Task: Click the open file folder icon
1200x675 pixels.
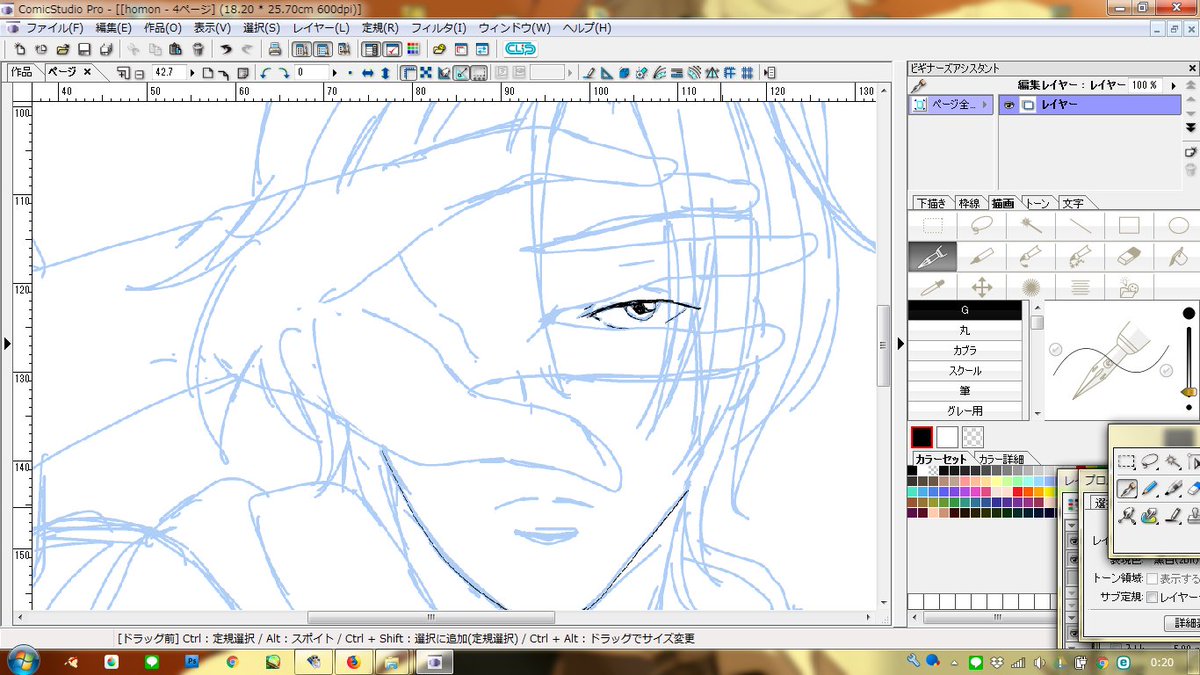Action: (x=63, y=48)
